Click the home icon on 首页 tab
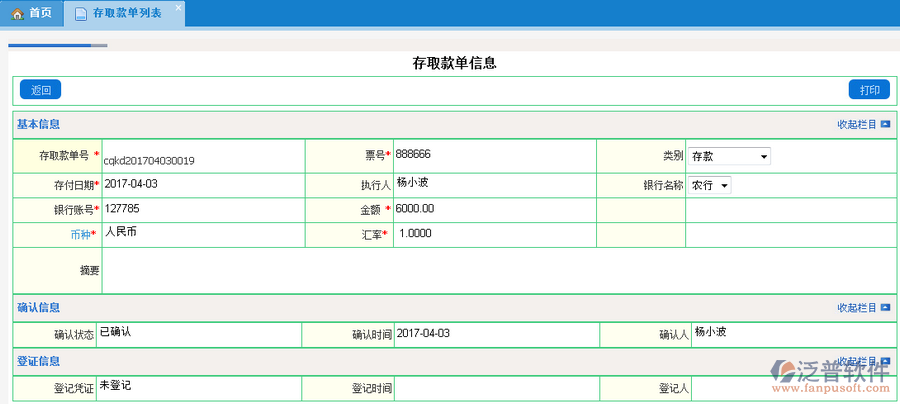 point(16,13)
